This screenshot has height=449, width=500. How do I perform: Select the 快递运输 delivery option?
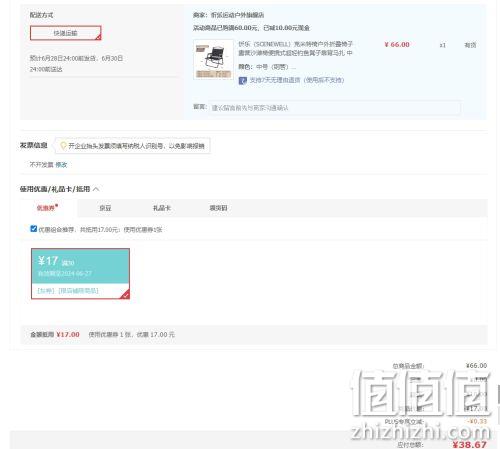pyautogui.click(x=66, y=33)
